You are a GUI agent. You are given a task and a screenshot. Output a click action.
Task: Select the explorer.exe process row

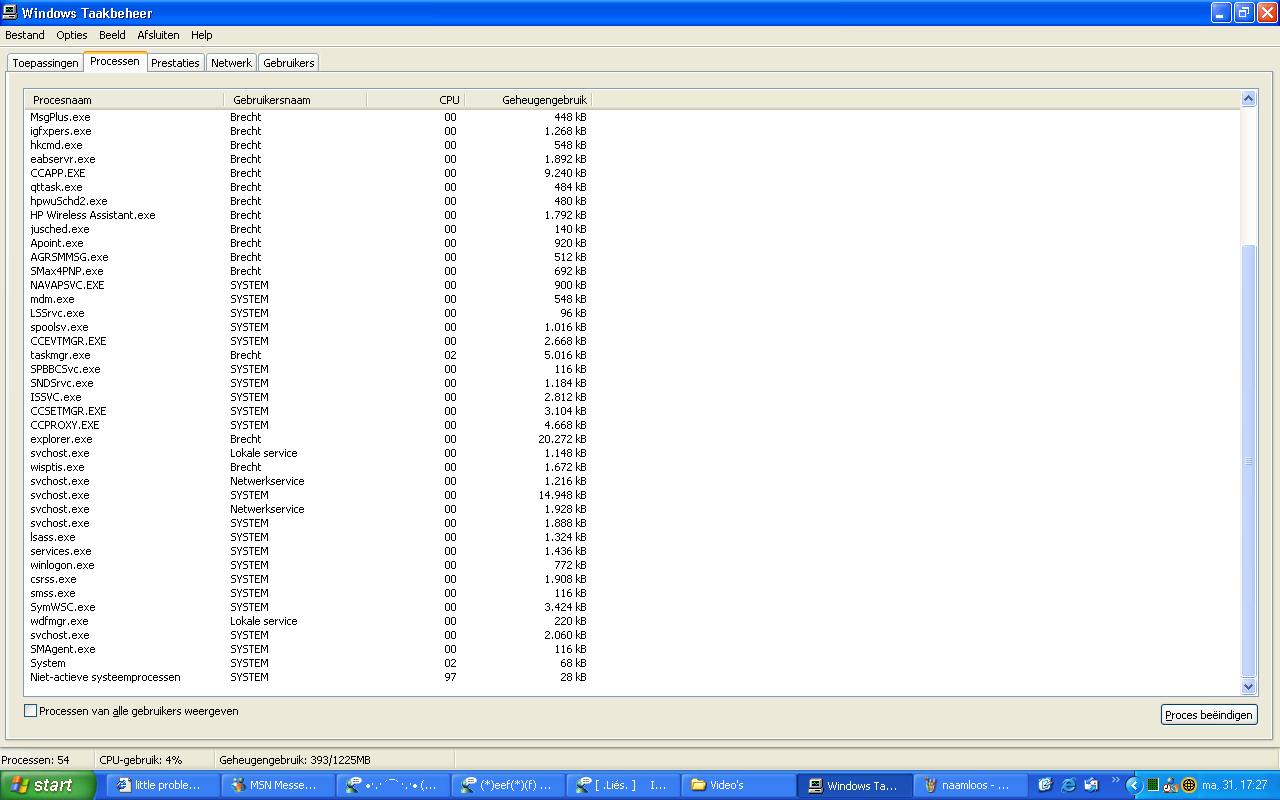click(62, 439)
